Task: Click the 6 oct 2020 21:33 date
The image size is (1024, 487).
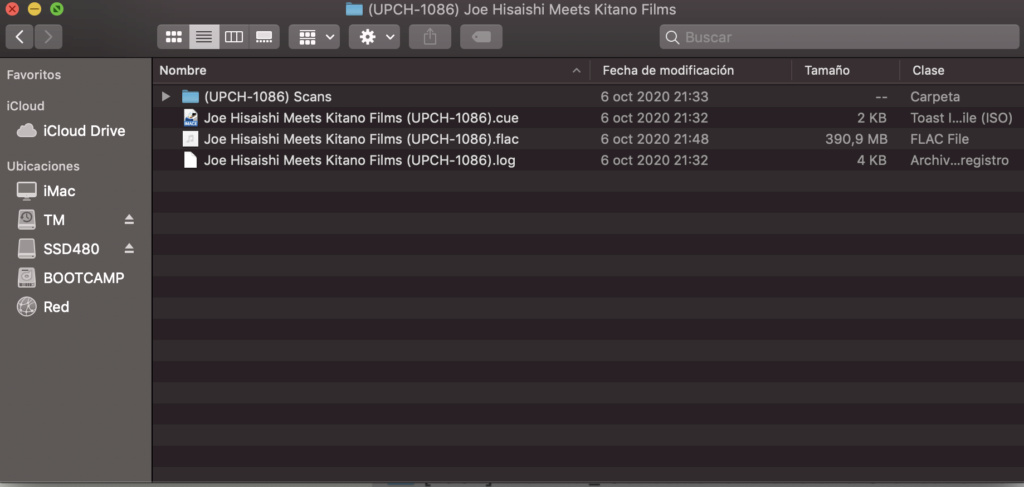Action: coord(654,97)
